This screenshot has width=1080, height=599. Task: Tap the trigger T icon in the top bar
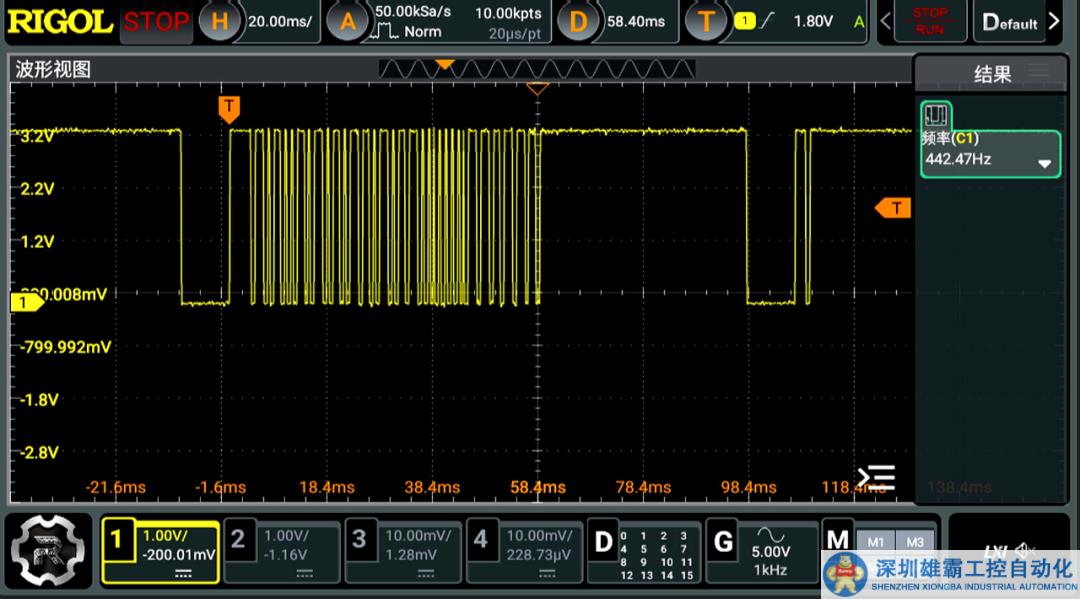(707, 21)
